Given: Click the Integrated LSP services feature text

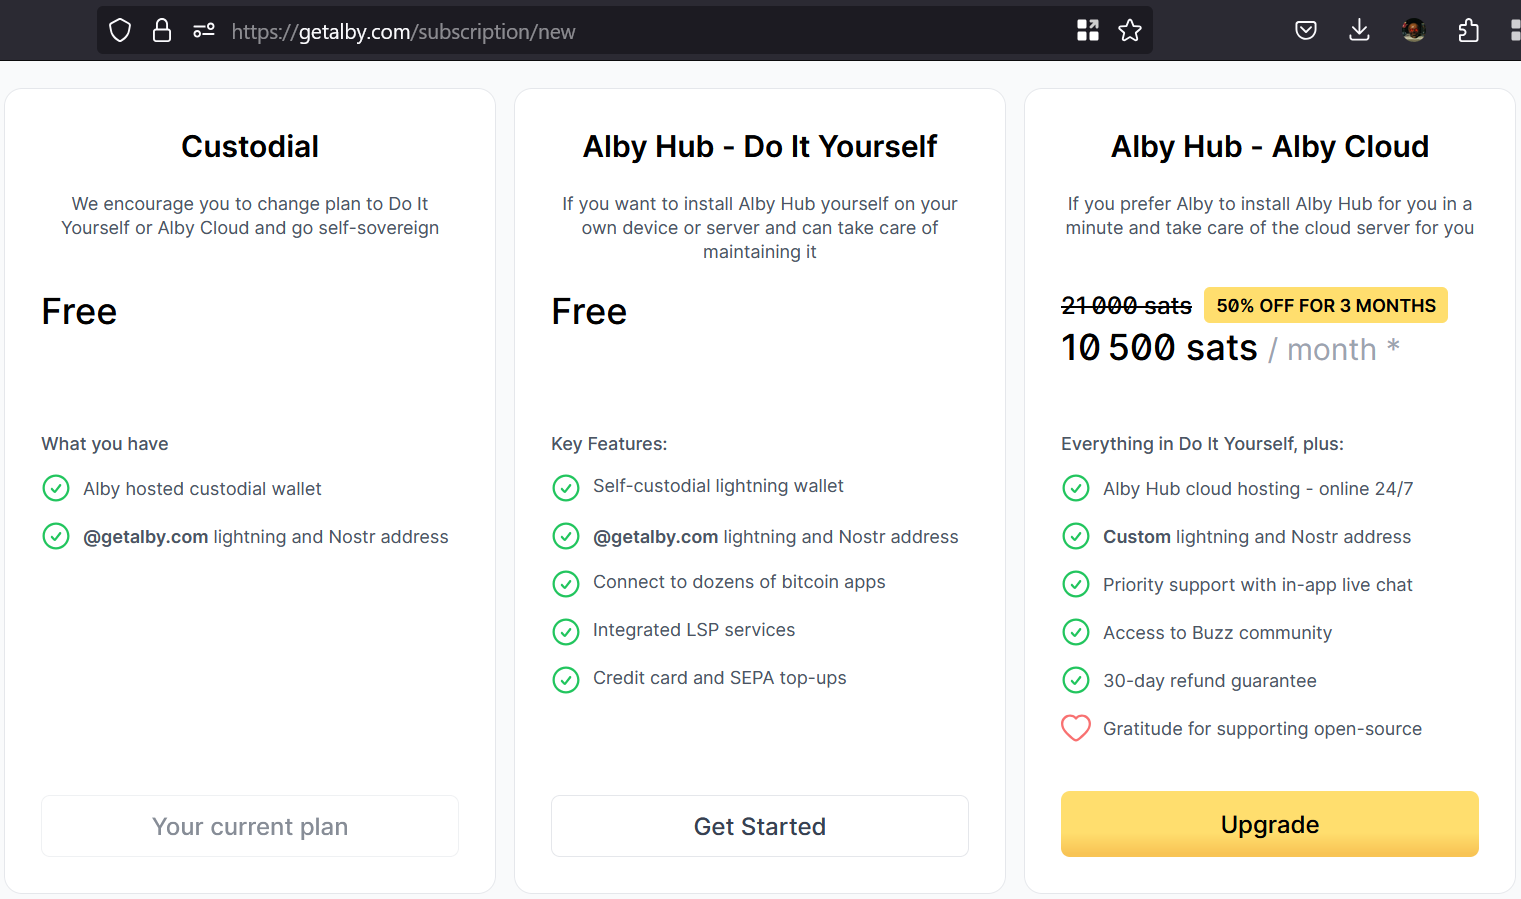Looking at the screenshot, I should coord(694,630).
